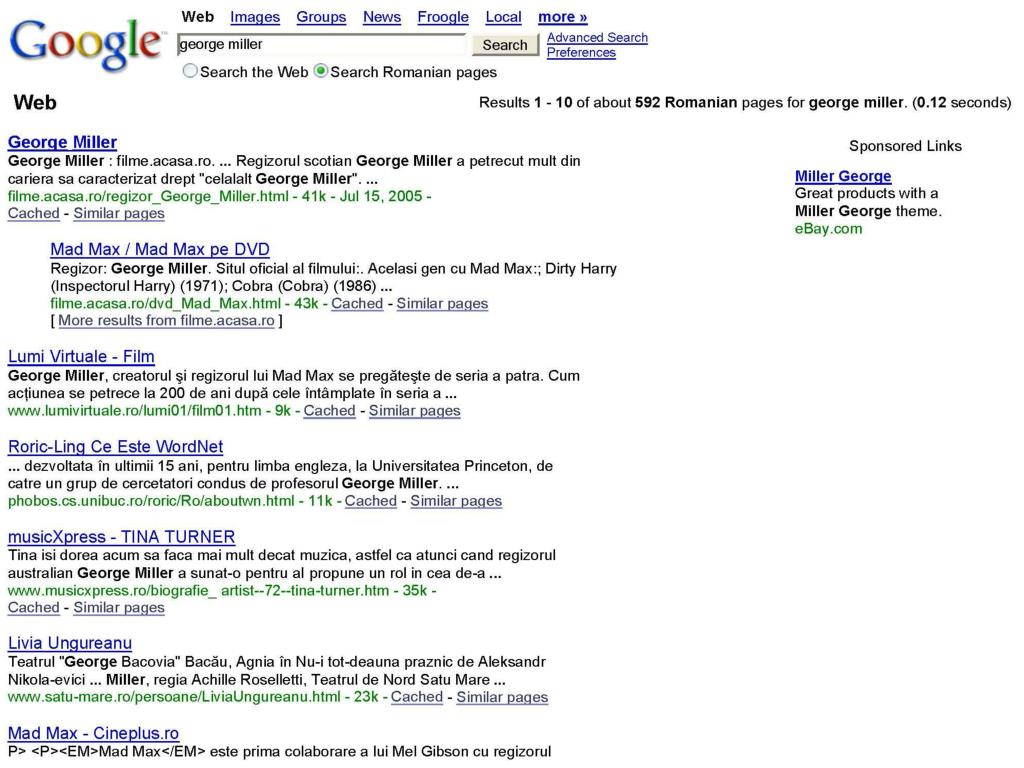Select the 'Search the Web' radio button
Image resolution: width=1024 pixels, height=768 pixels.
(190, 71)
